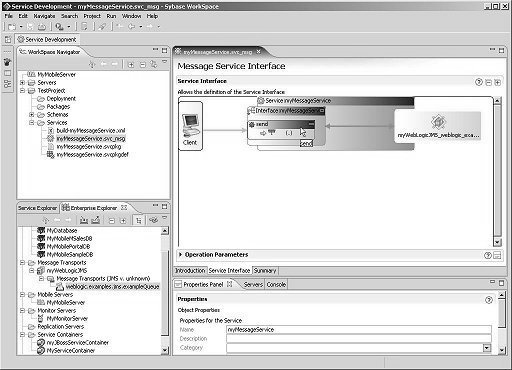Click Collapse All in WorkSpace Navigator toolbar
This screenshot has width=512, height=370.
coord(143,65)
